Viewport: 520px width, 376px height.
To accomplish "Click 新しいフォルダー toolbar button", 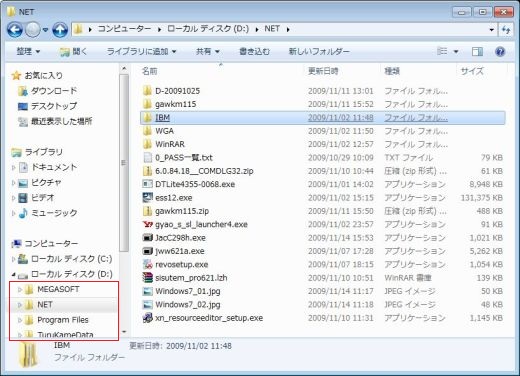I will [319, 51].
